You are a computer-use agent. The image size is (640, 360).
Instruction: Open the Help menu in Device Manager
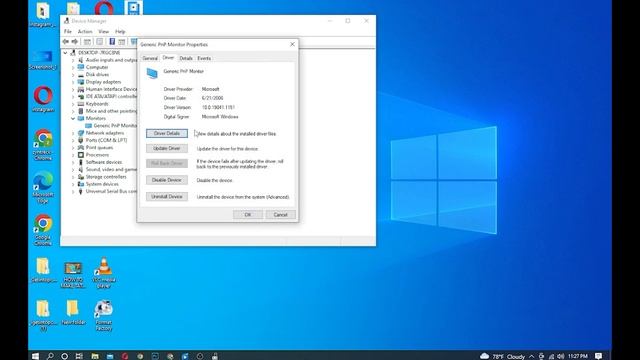[x=120, y=31]
